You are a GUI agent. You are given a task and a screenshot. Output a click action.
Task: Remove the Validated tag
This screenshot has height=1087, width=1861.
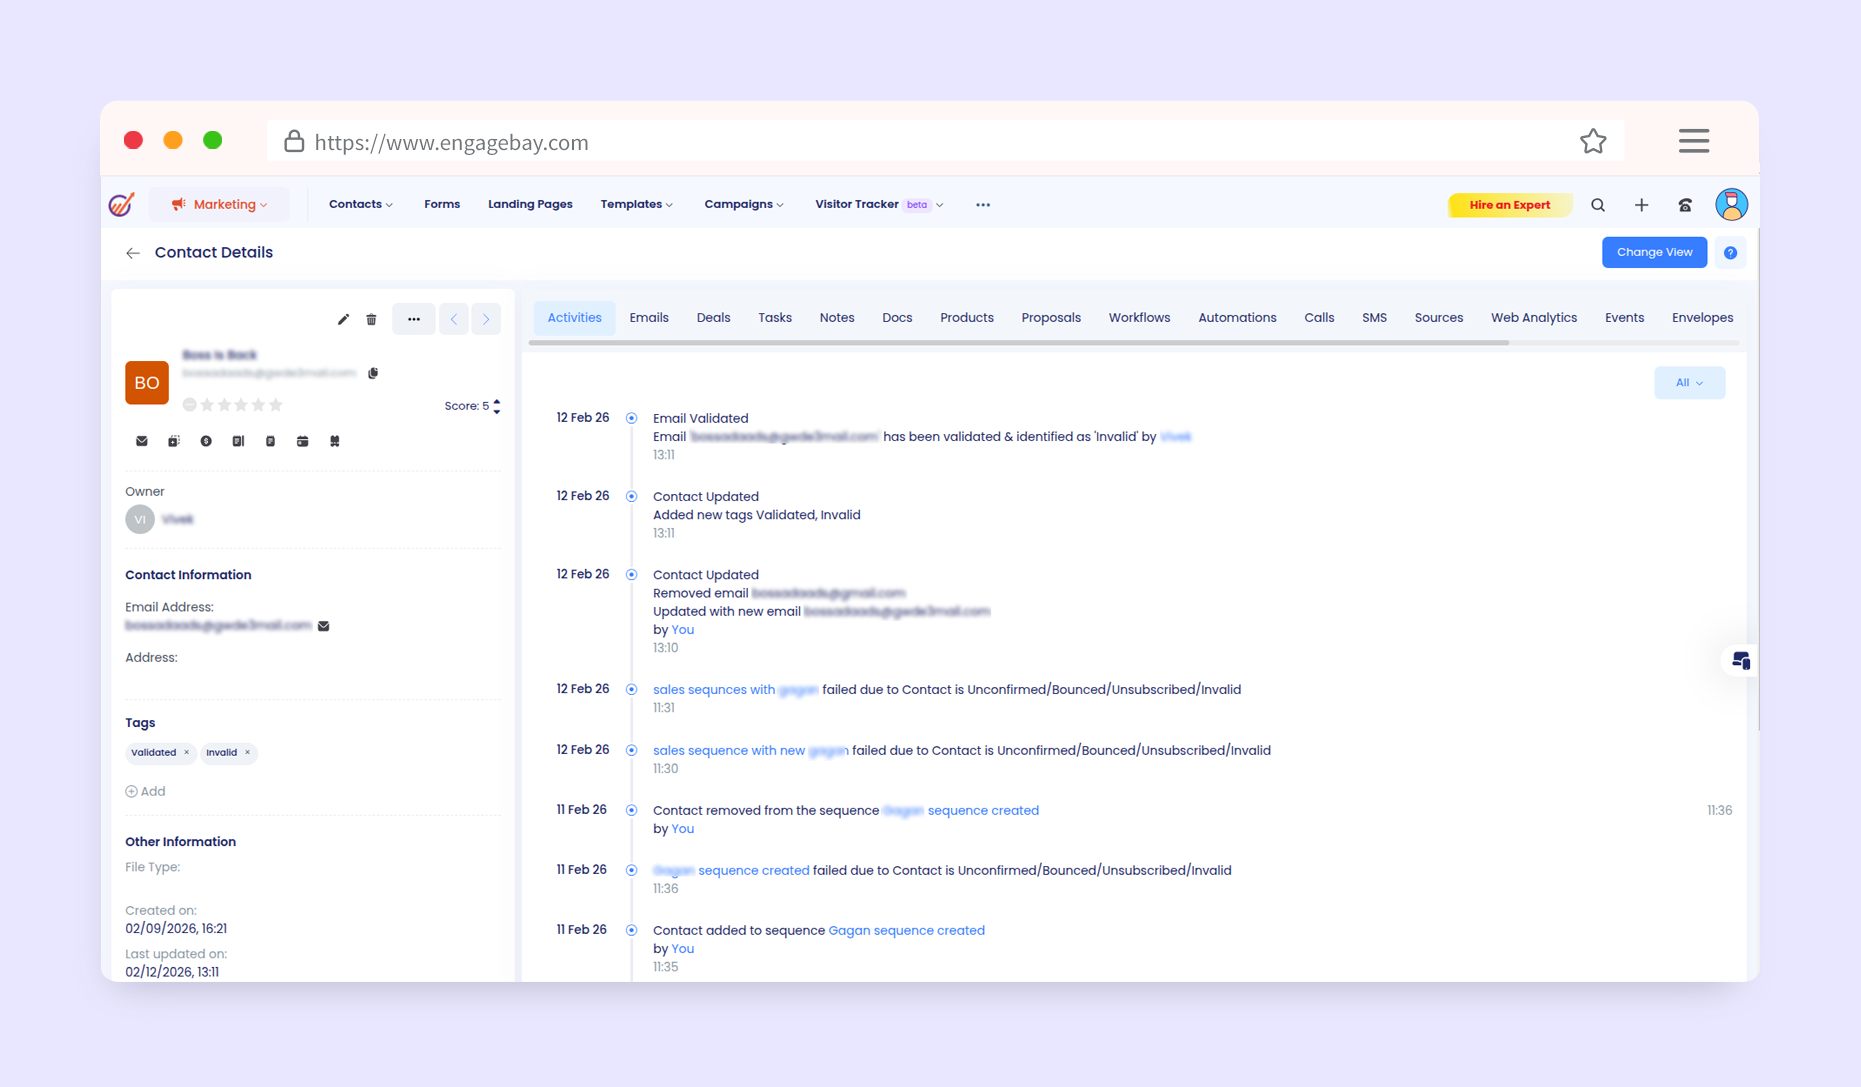(186, 753)
